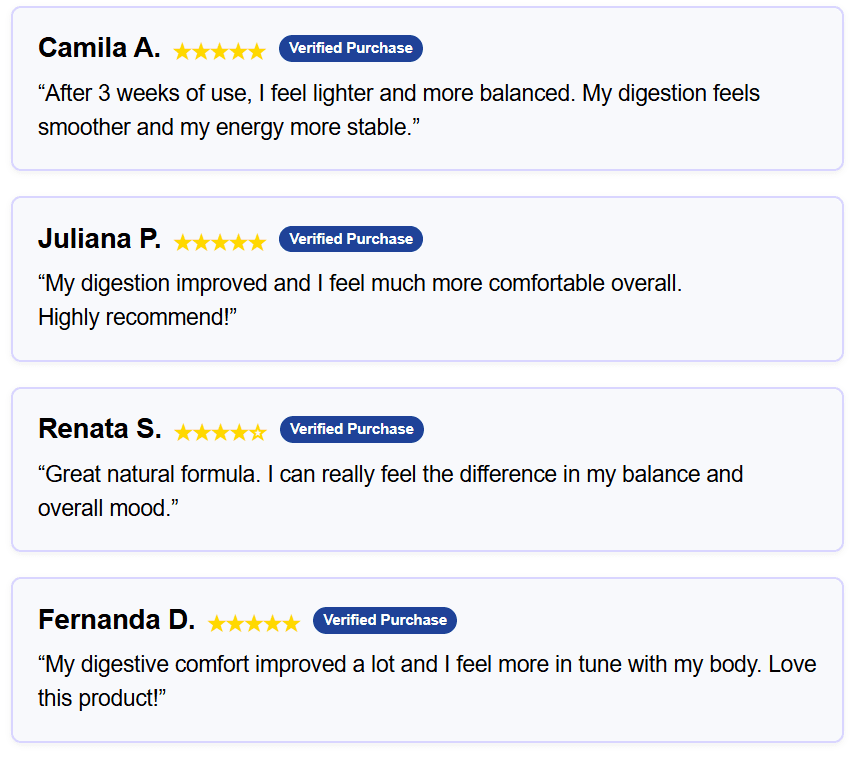The image size is (856, 758).
Task: Click Verified Purchase badge on Juliana's review
Action: tap(351, 239)
